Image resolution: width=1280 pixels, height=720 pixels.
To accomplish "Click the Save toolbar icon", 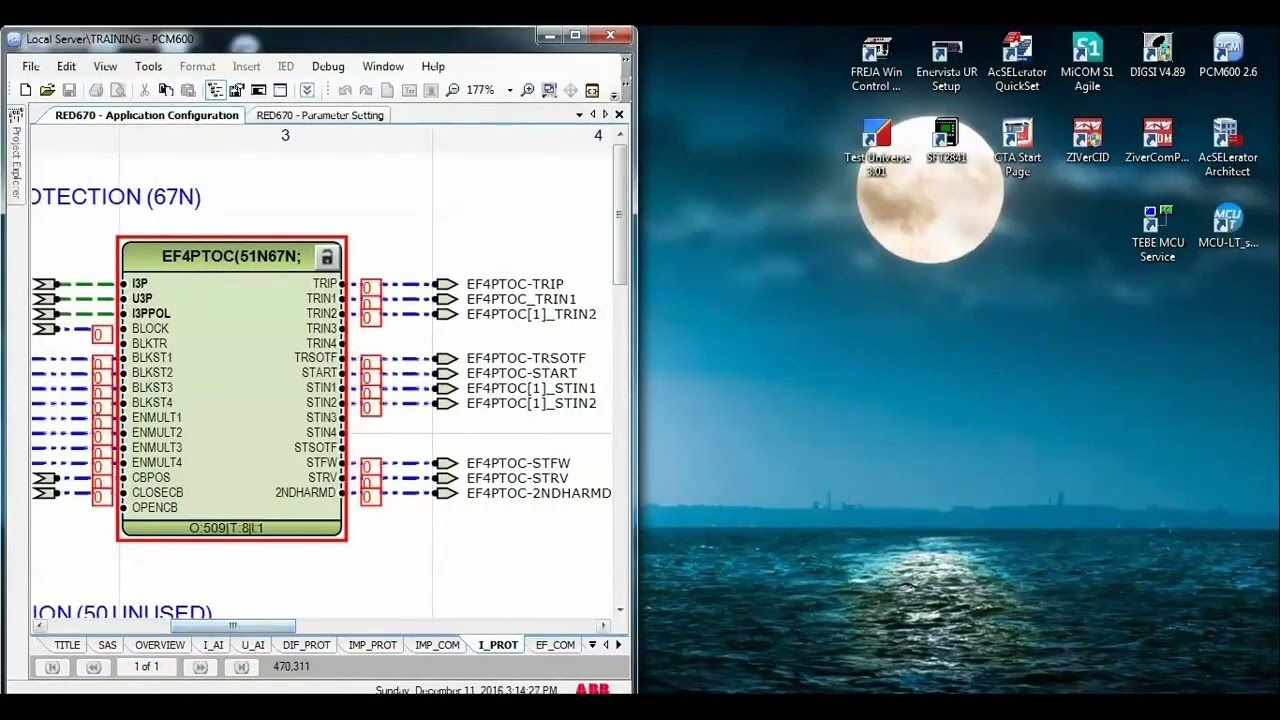I will pyautogui.click(x=68, y=90).
